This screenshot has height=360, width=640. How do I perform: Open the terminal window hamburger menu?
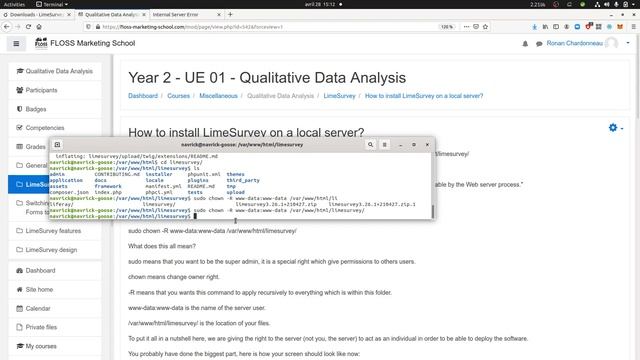click(384, 144)
